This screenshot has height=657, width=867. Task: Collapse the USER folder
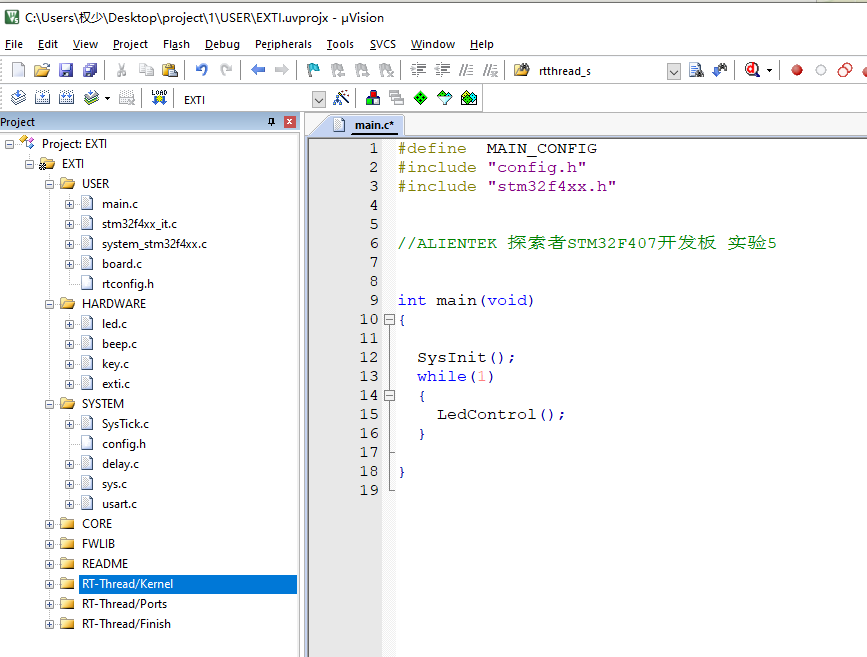pos(49,183)
